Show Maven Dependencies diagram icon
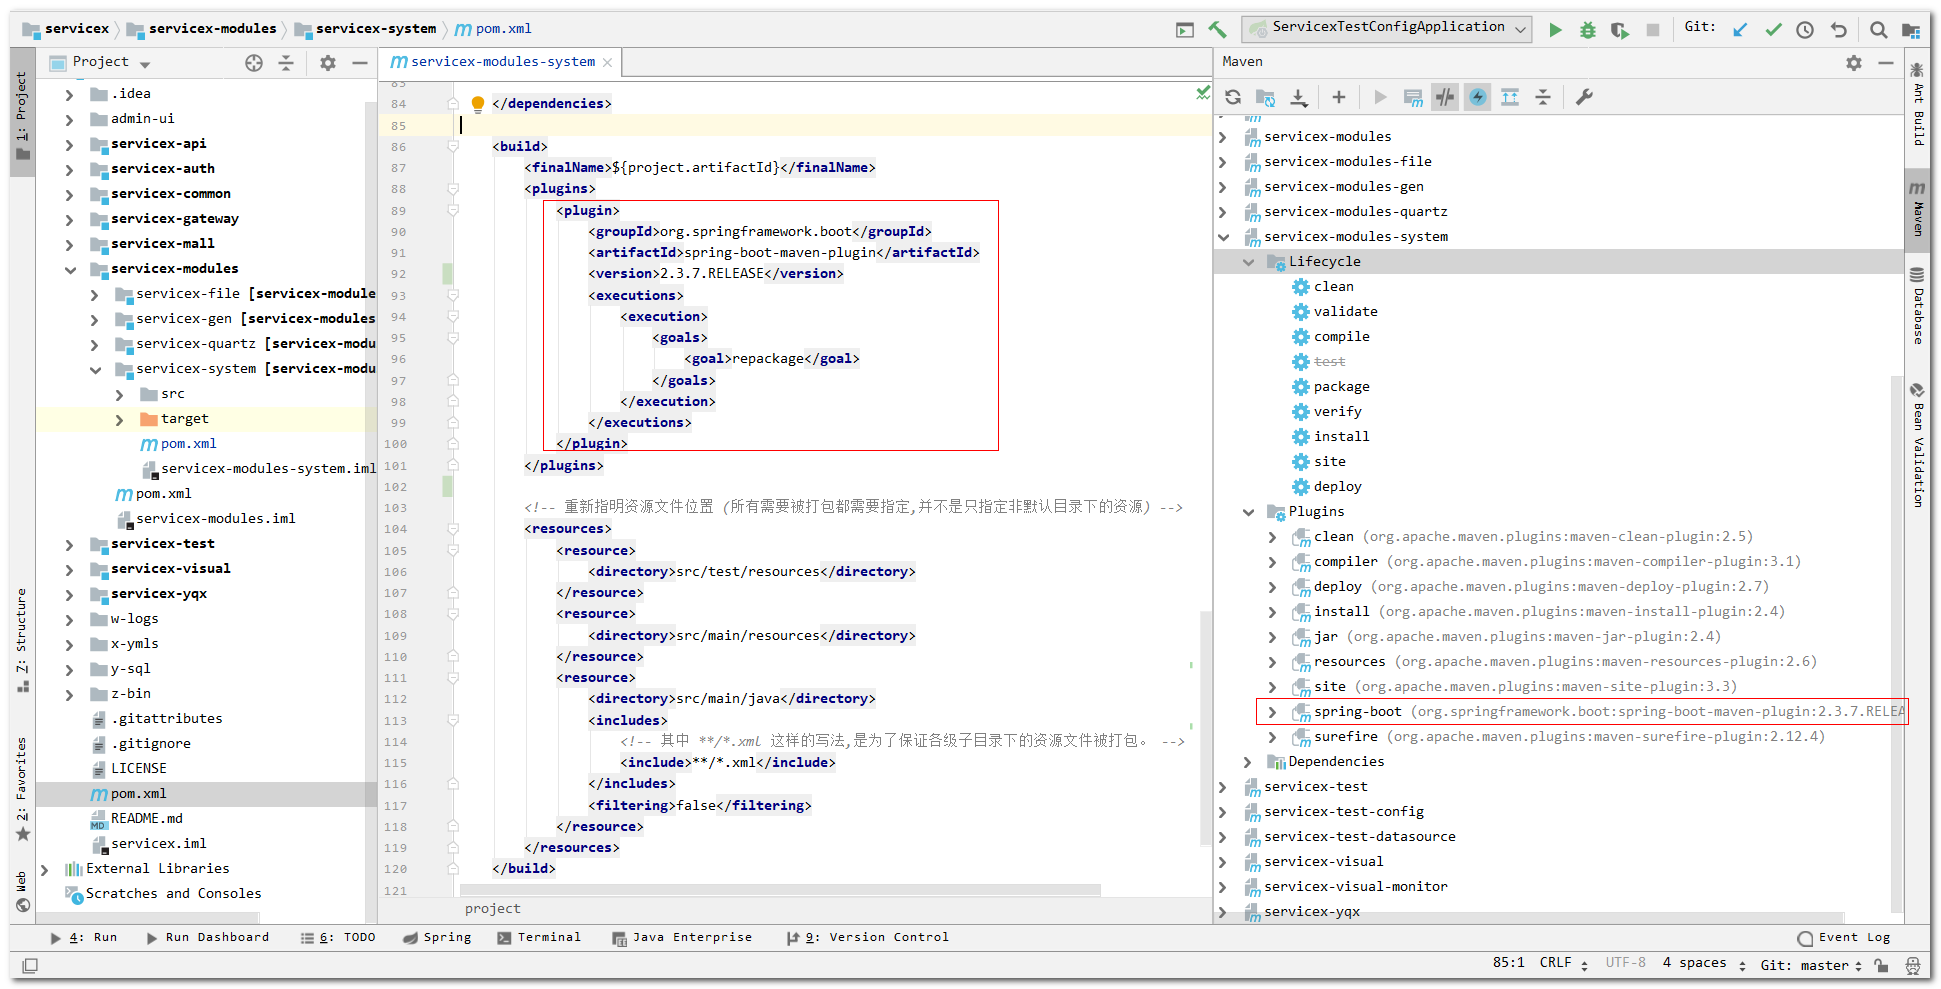The width and height of the screenshot is (1941, 989). (1510, 97)
